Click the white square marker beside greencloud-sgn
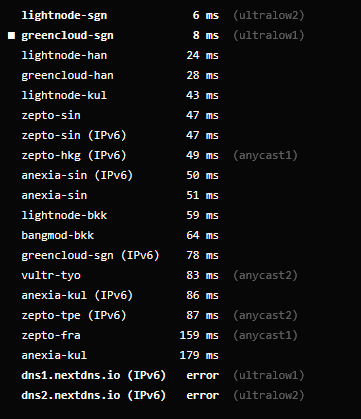 tap(11, 35)
